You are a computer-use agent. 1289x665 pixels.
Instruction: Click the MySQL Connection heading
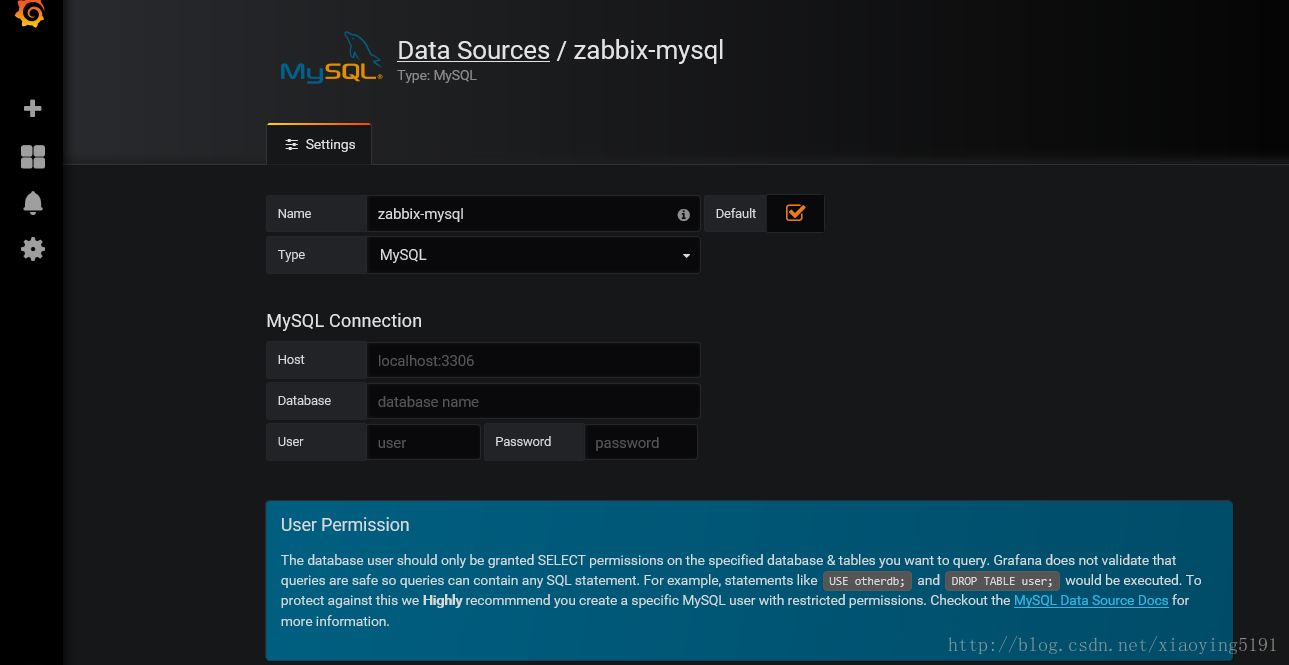point(344,321)
